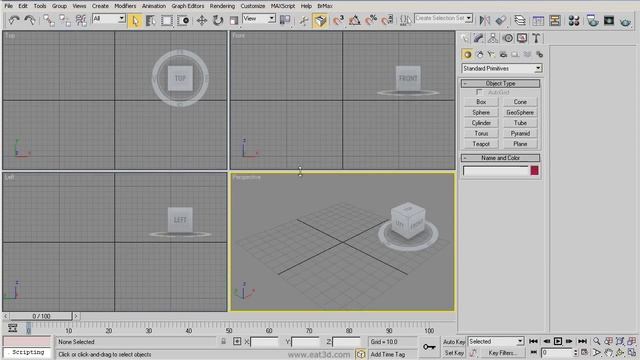Image resolution: width=640 pixels, height=360 pixels.
Task: Open the Rendered Frame Window
Action: 609,20
